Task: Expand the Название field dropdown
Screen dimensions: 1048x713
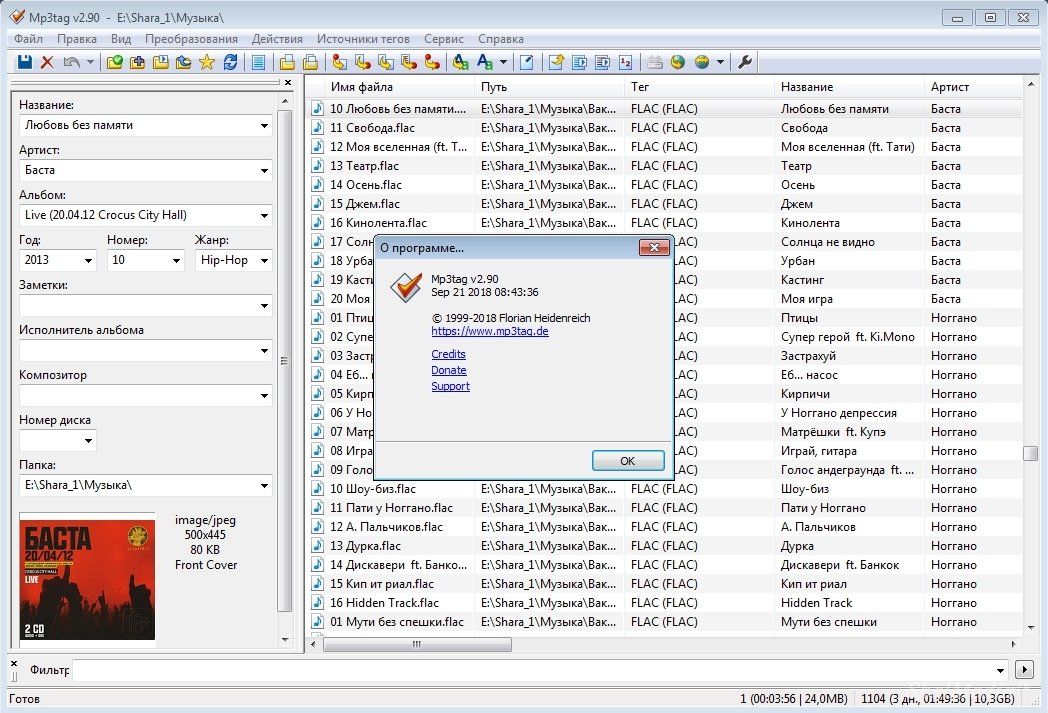Action: 264,126
